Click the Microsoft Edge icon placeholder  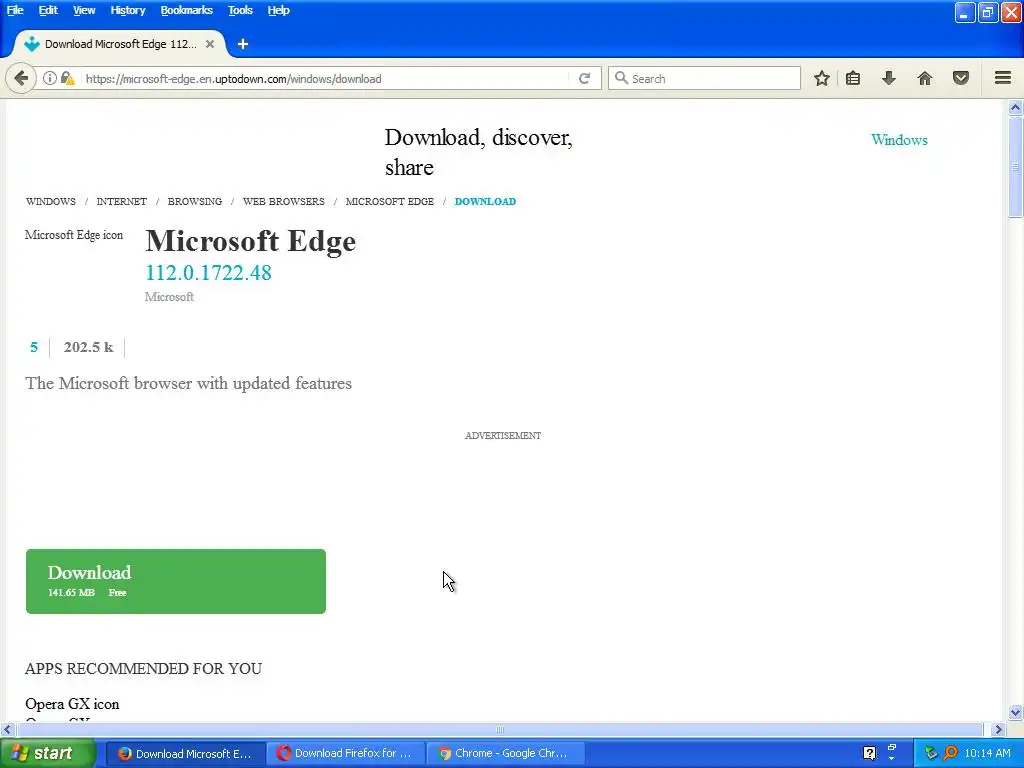coord(74,235)
